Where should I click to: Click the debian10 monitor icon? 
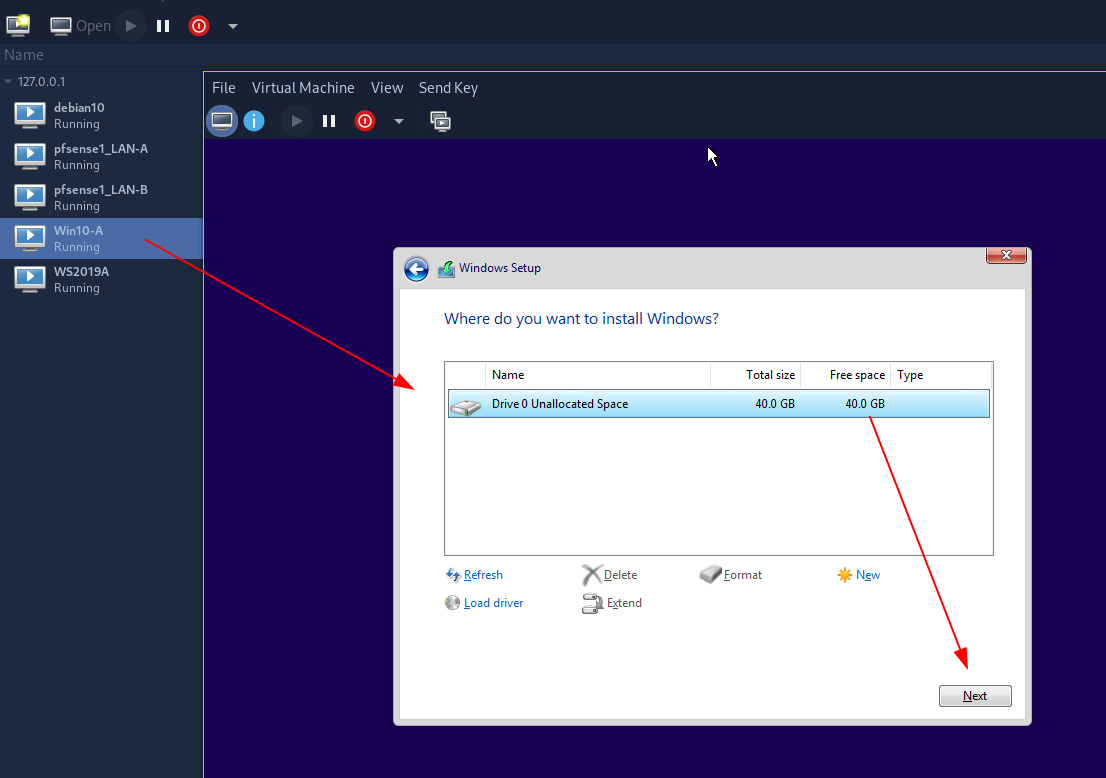tap(30, 115)
